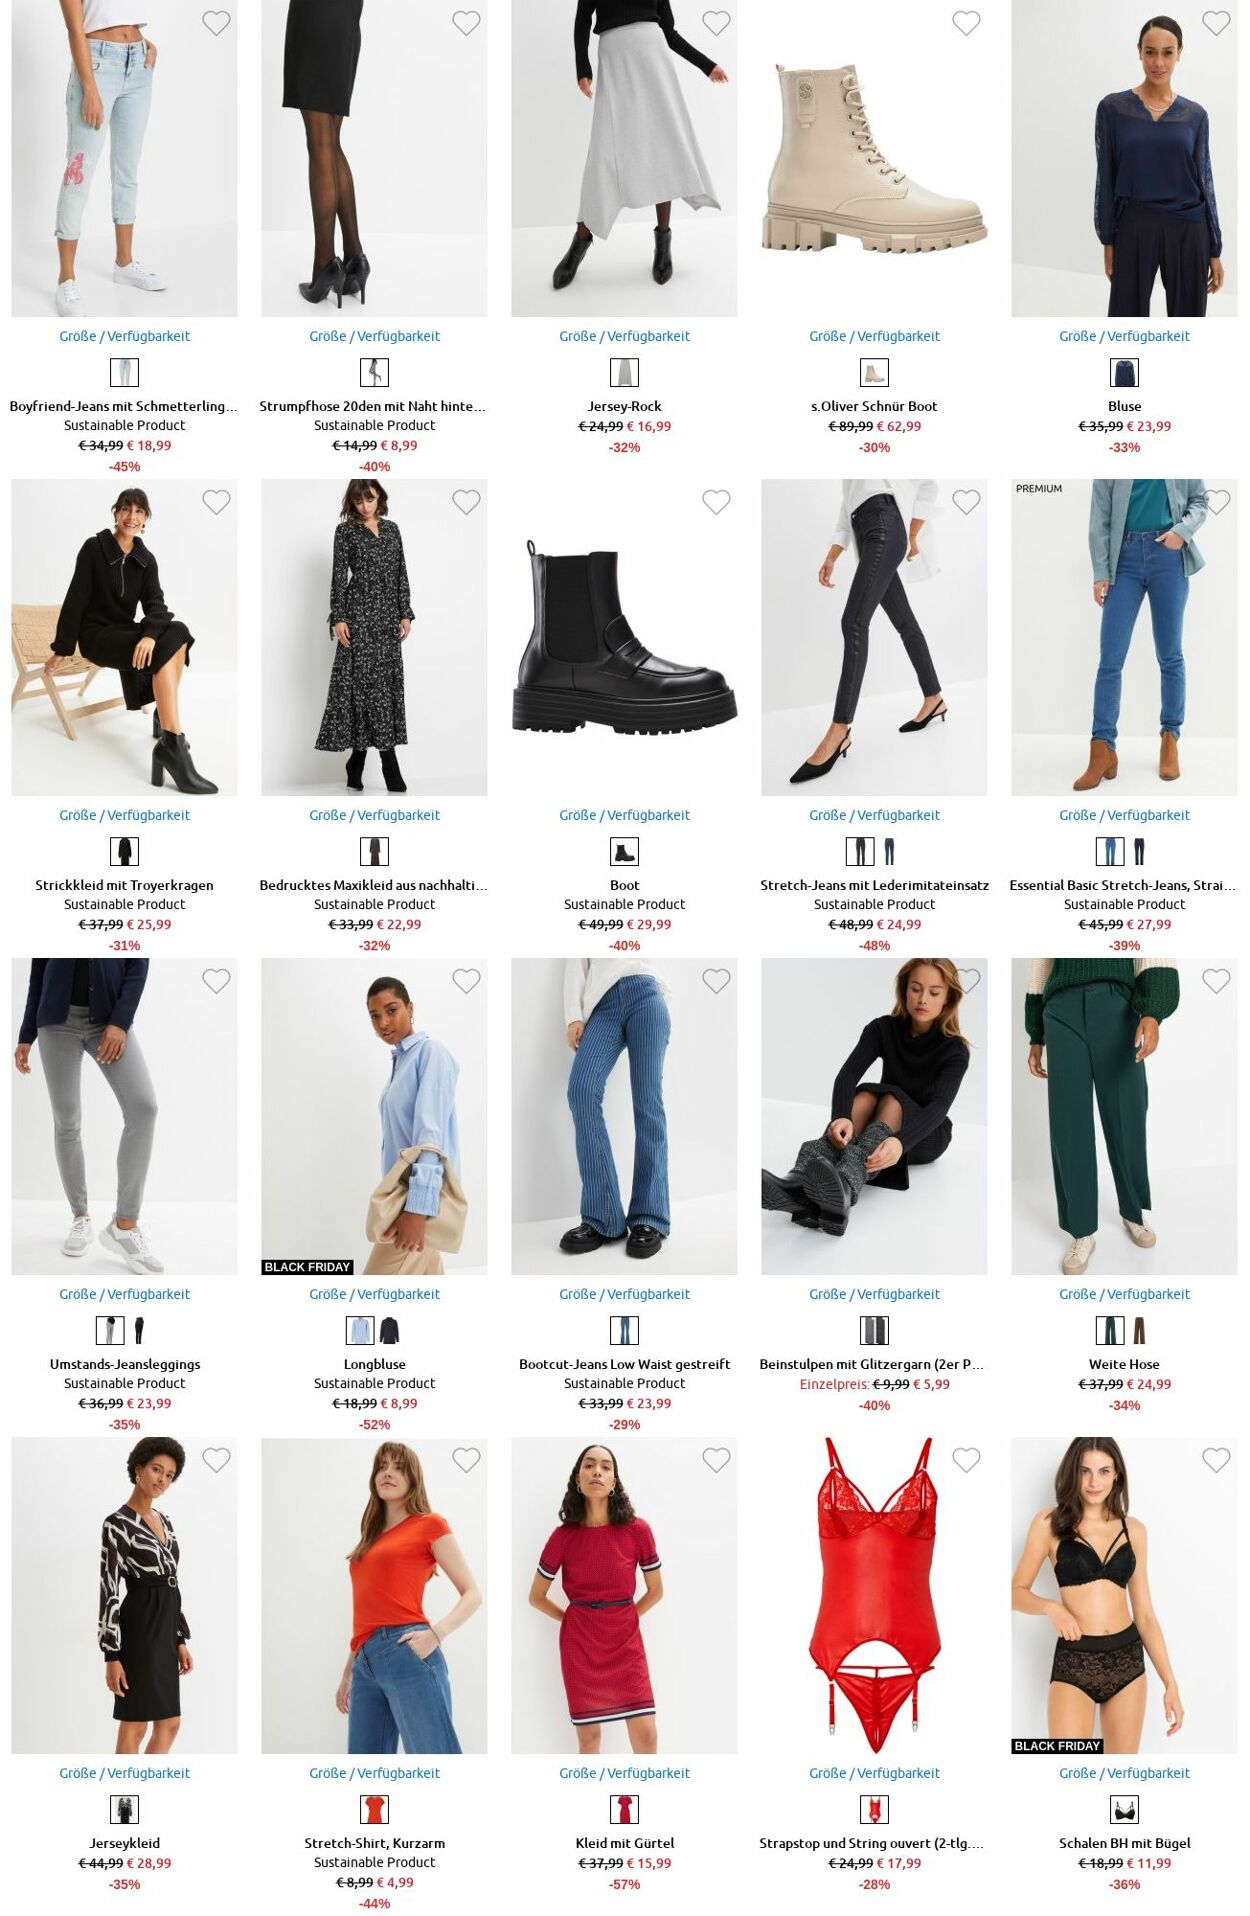Click the heart icon on s.Oliver Schnür Boot

pos(966,23)
